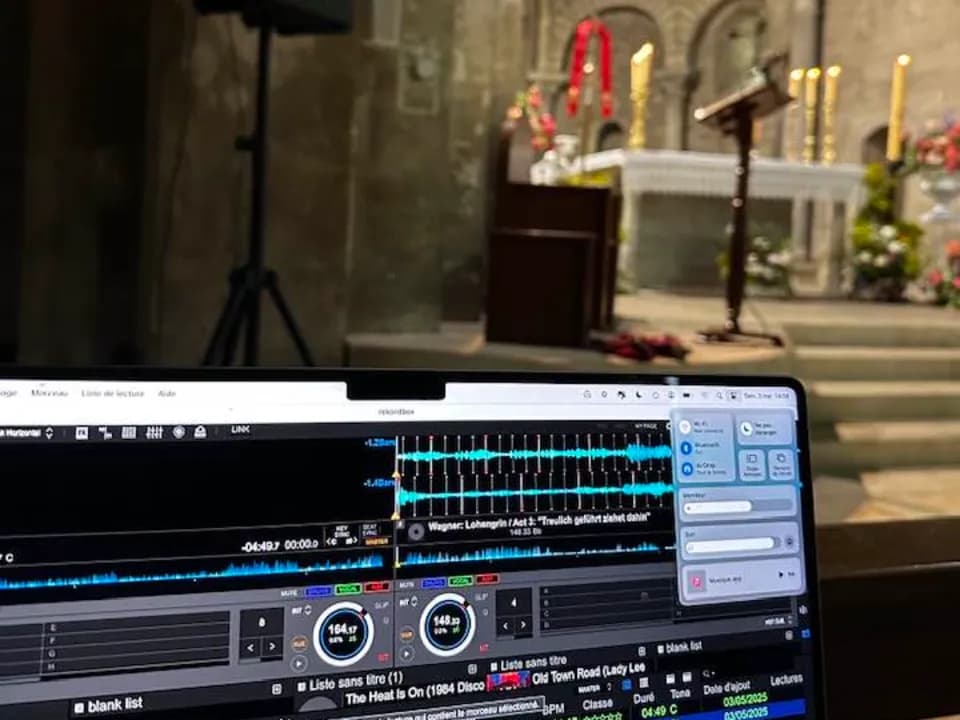Play the right deck
Screen dimensions: 960x720
406,654
